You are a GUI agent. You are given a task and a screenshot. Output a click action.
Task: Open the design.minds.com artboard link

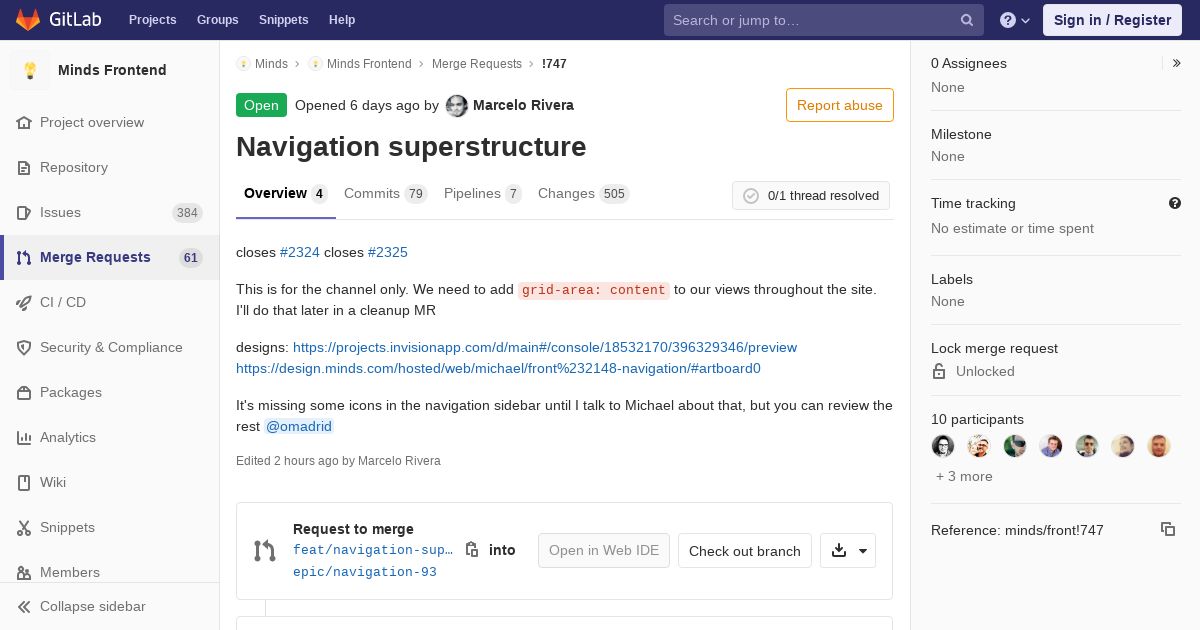(x=498, y=368)
